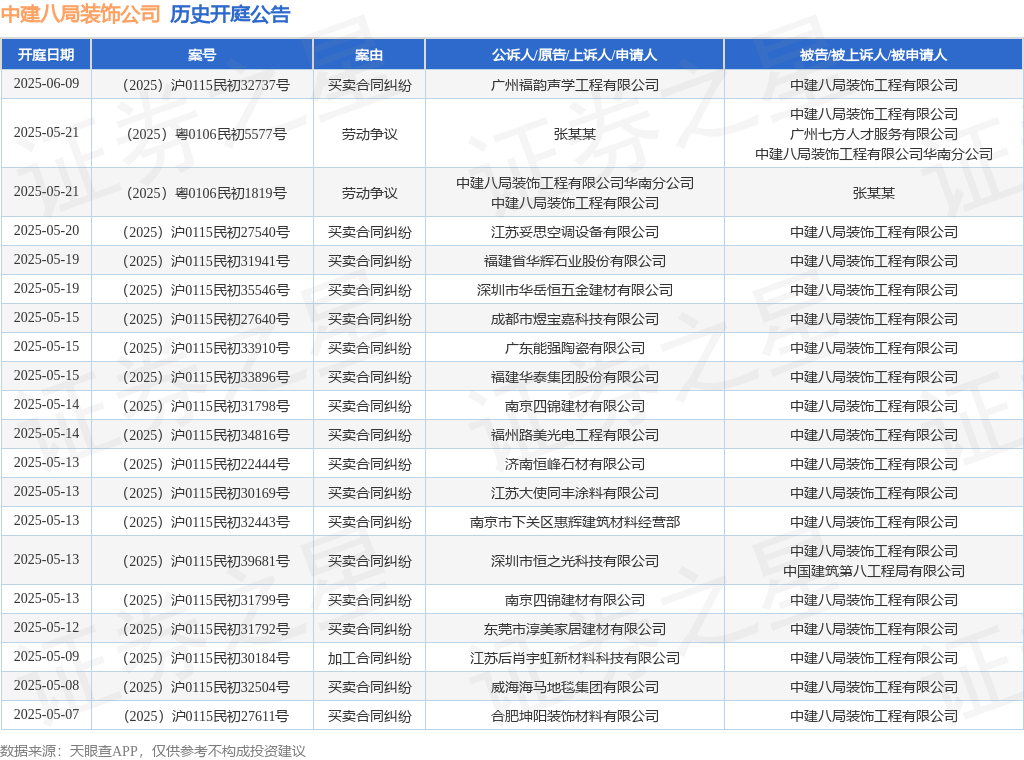Select case number 沪0115民初32737号
The width and height of the screenshot is (1024, 760).
click(206, 85)
